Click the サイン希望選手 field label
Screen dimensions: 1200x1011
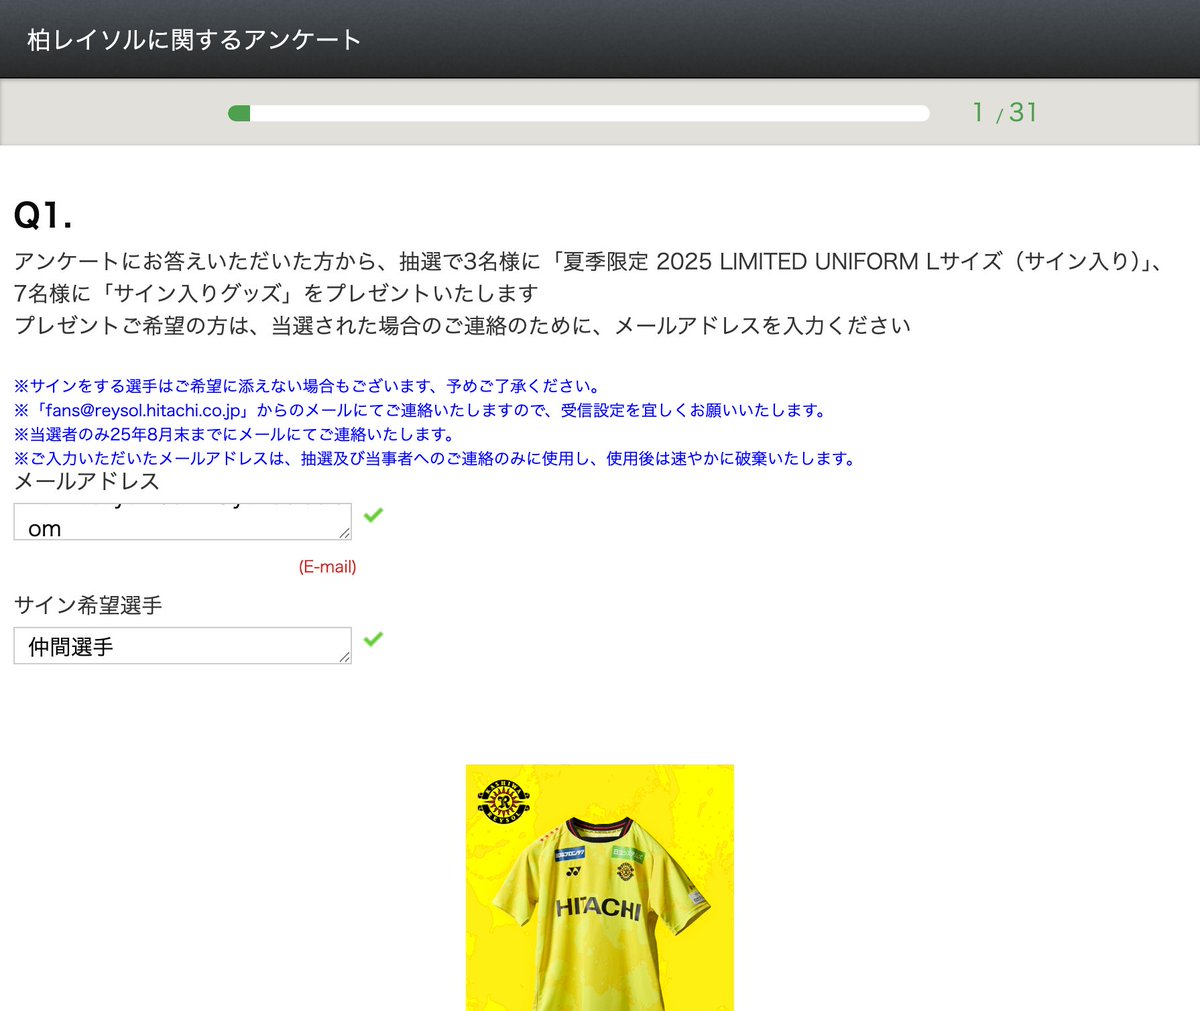point(88,605)
